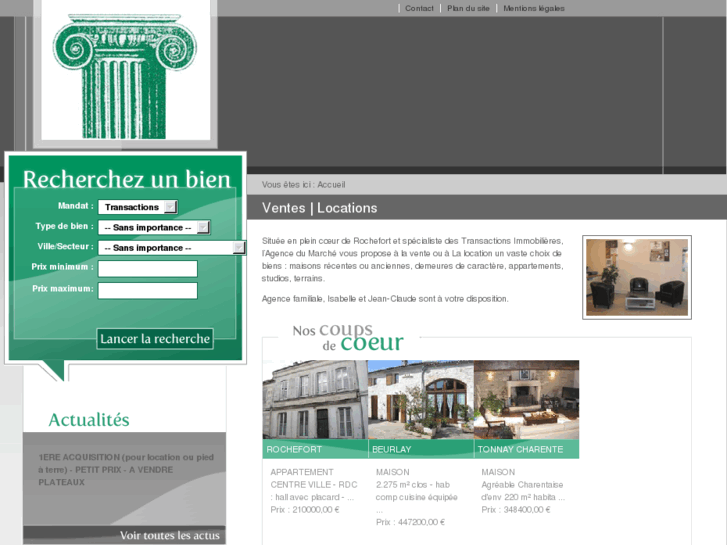Image resolution: width=727 pixels, height=545 pixels.
Task: Select the Locations menu item
Action: coord(347,208)
